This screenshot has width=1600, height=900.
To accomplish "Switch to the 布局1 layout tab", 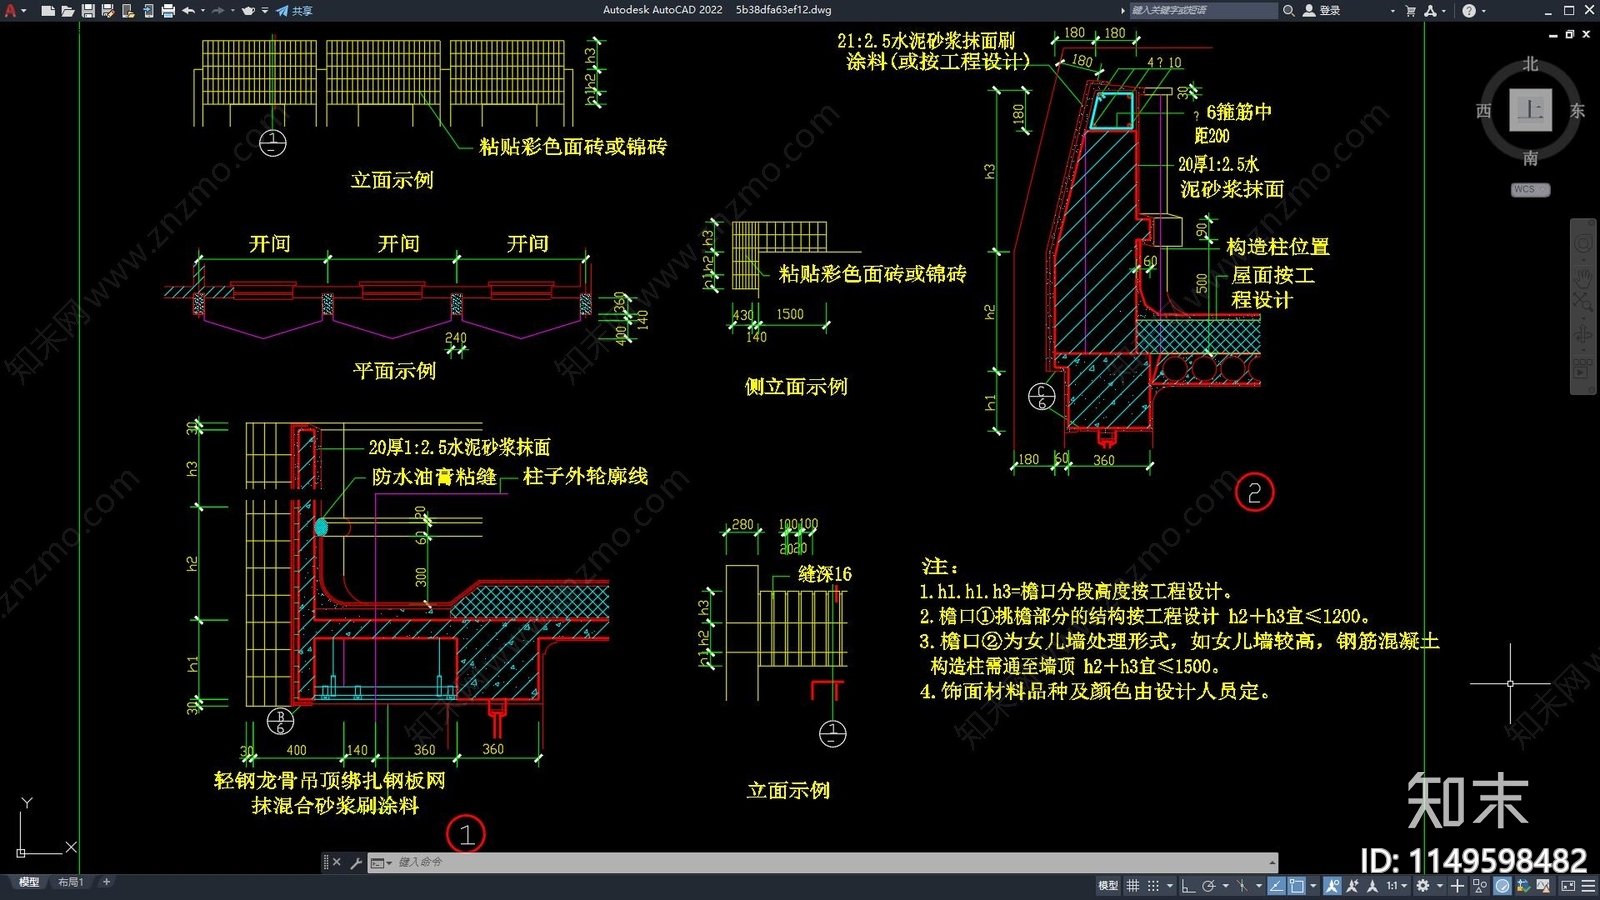I will 70,882.
